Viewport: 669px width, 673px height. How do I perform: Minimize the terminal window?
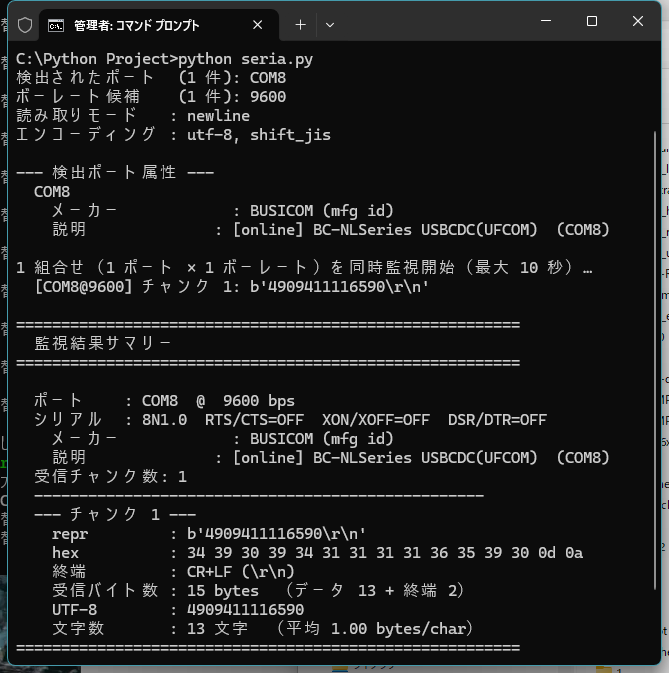click(x=546, y=21)
